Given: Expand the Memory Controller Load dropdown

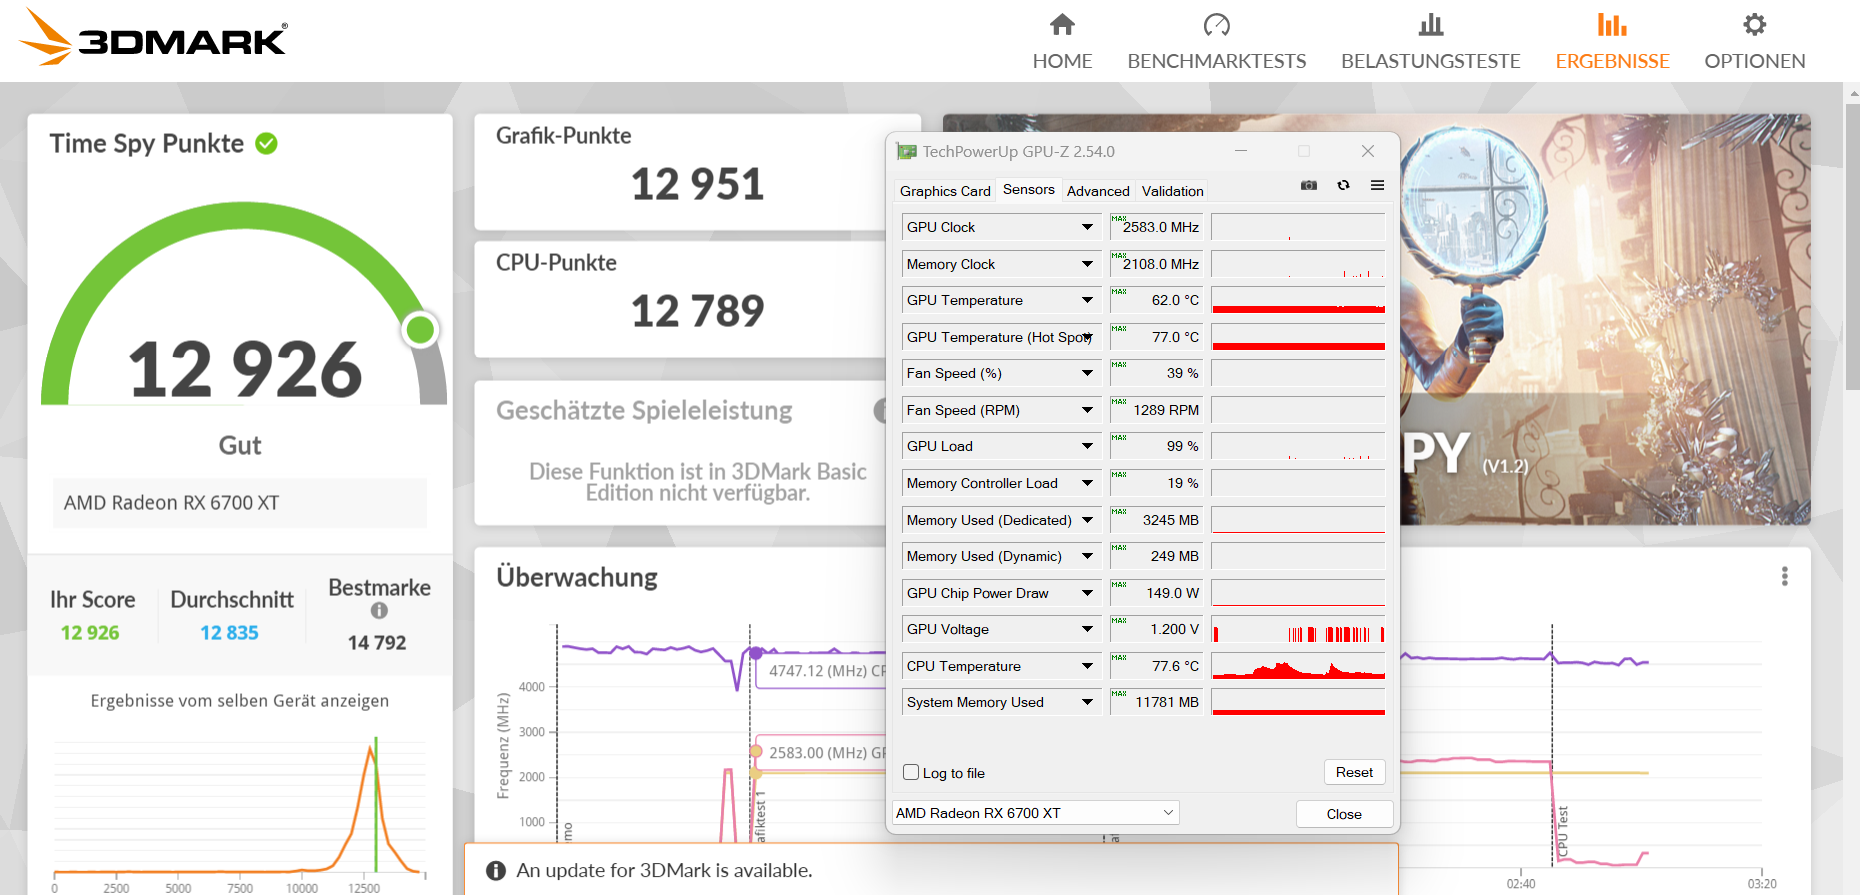Looking at the screenshot, I should 1087,483.
